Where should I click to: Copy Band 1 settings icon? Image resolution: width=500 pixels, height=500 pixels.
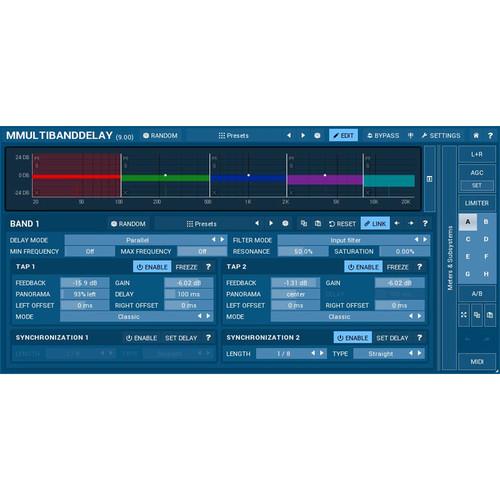click(304, 223)
